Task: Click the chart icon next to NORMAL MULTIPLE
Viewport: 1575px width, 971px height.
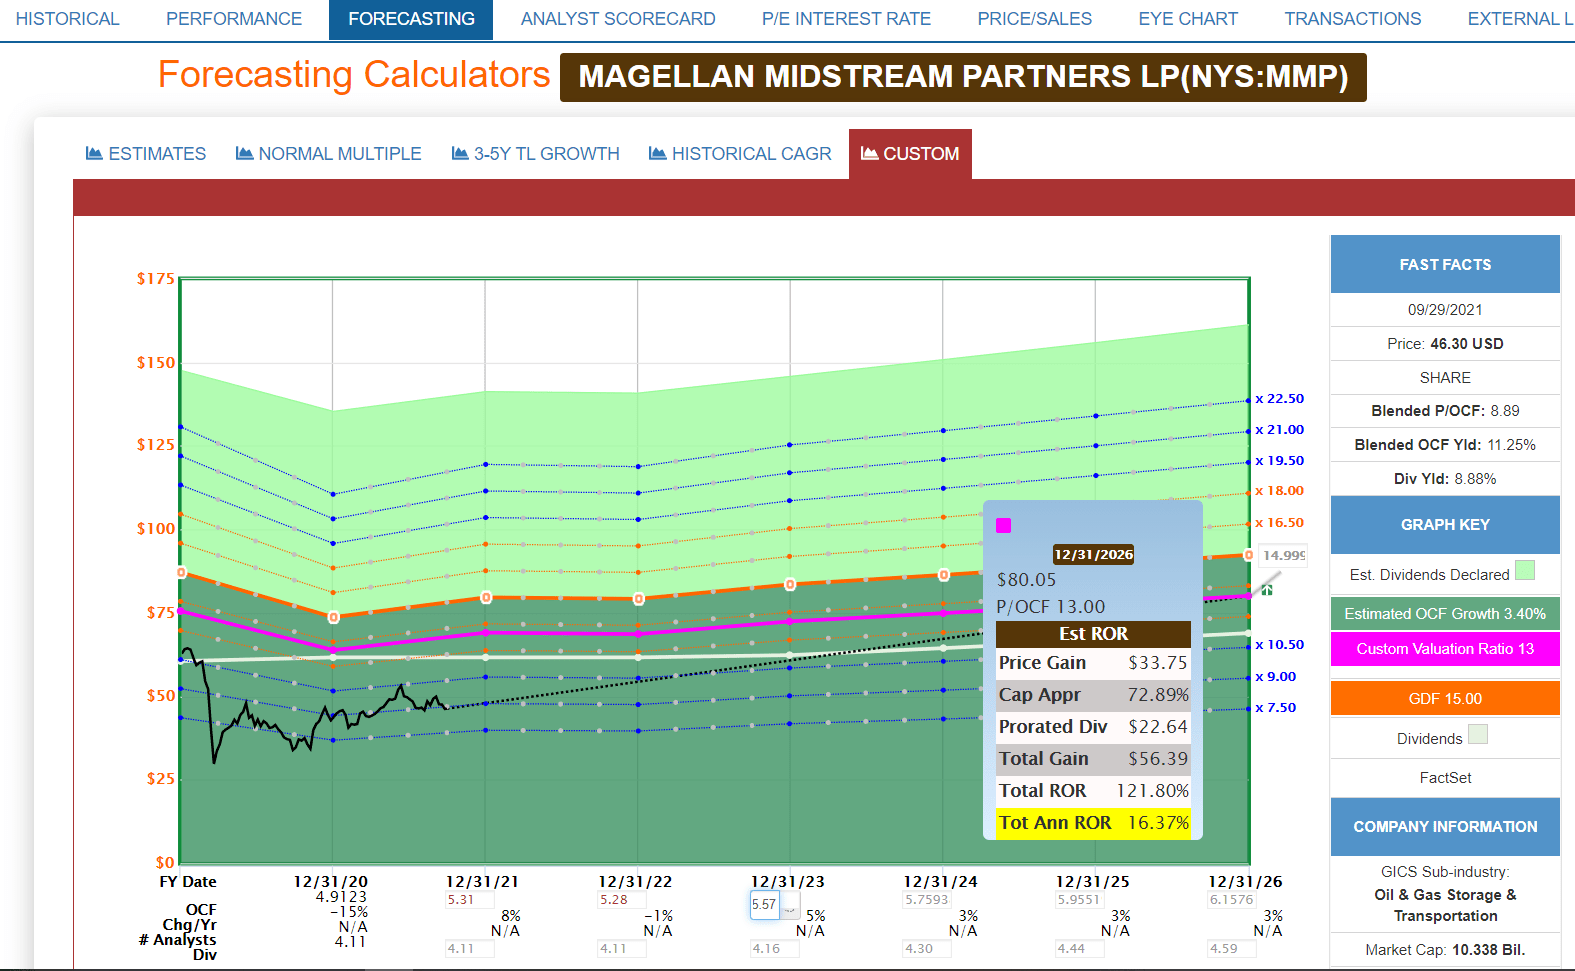Action: (x=244, y=153)
